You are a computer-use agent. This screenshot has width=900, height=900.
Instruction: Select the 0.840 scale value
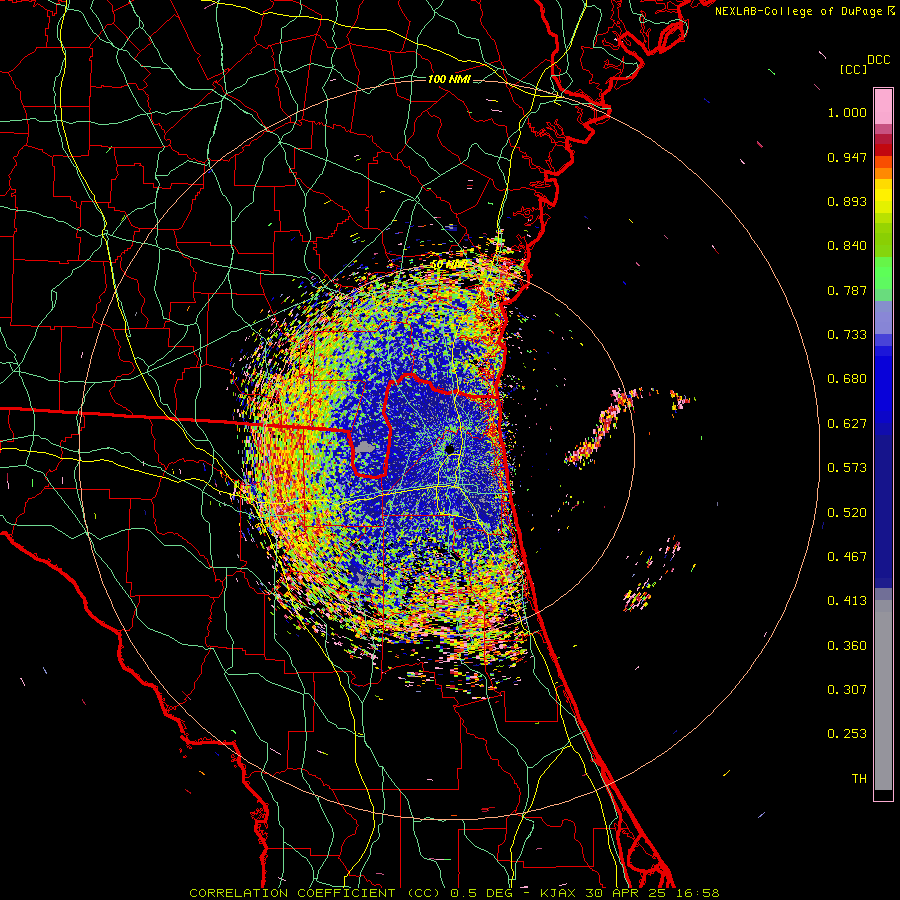(x=847, y=246)
